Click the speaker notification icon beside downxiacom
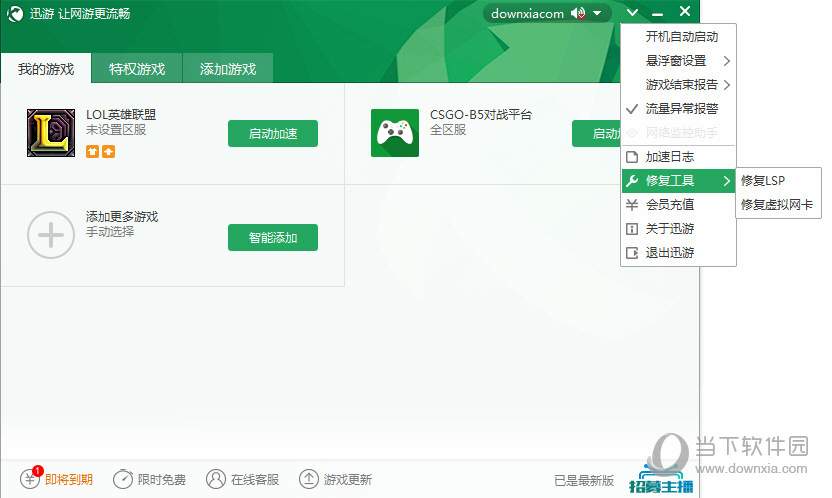This screenshot has width=832, height=498. click(578, 13)
